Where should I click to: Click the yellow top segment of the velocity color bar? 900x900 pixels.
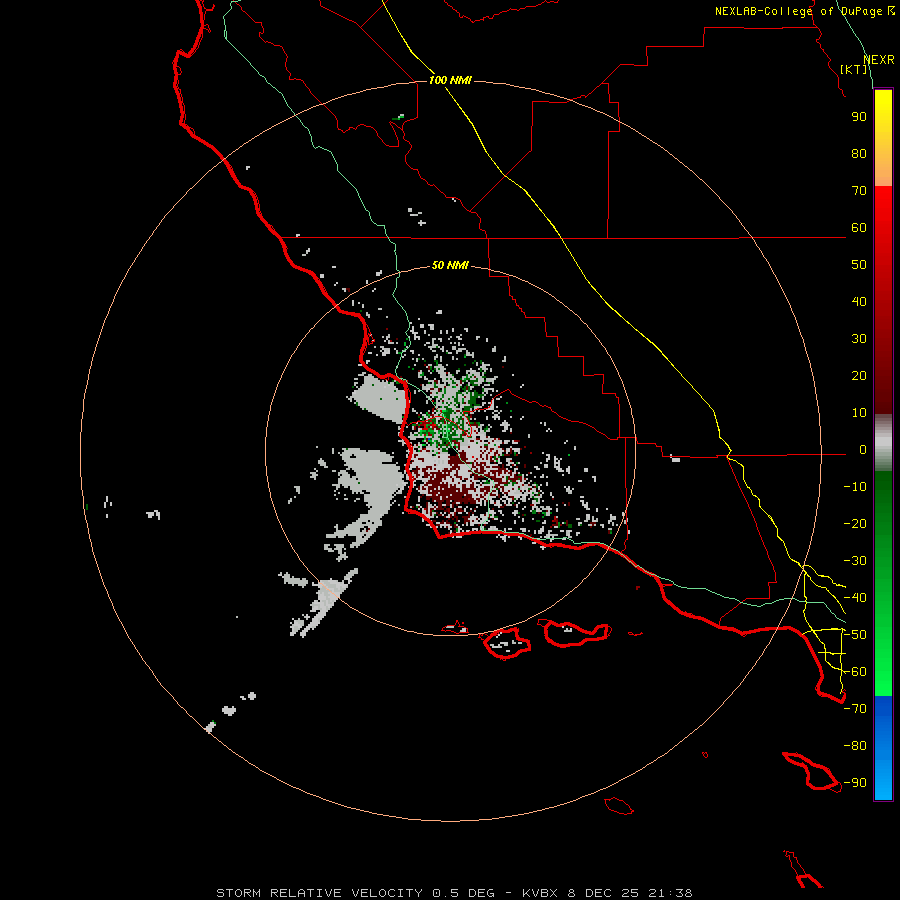click(883, 138)
